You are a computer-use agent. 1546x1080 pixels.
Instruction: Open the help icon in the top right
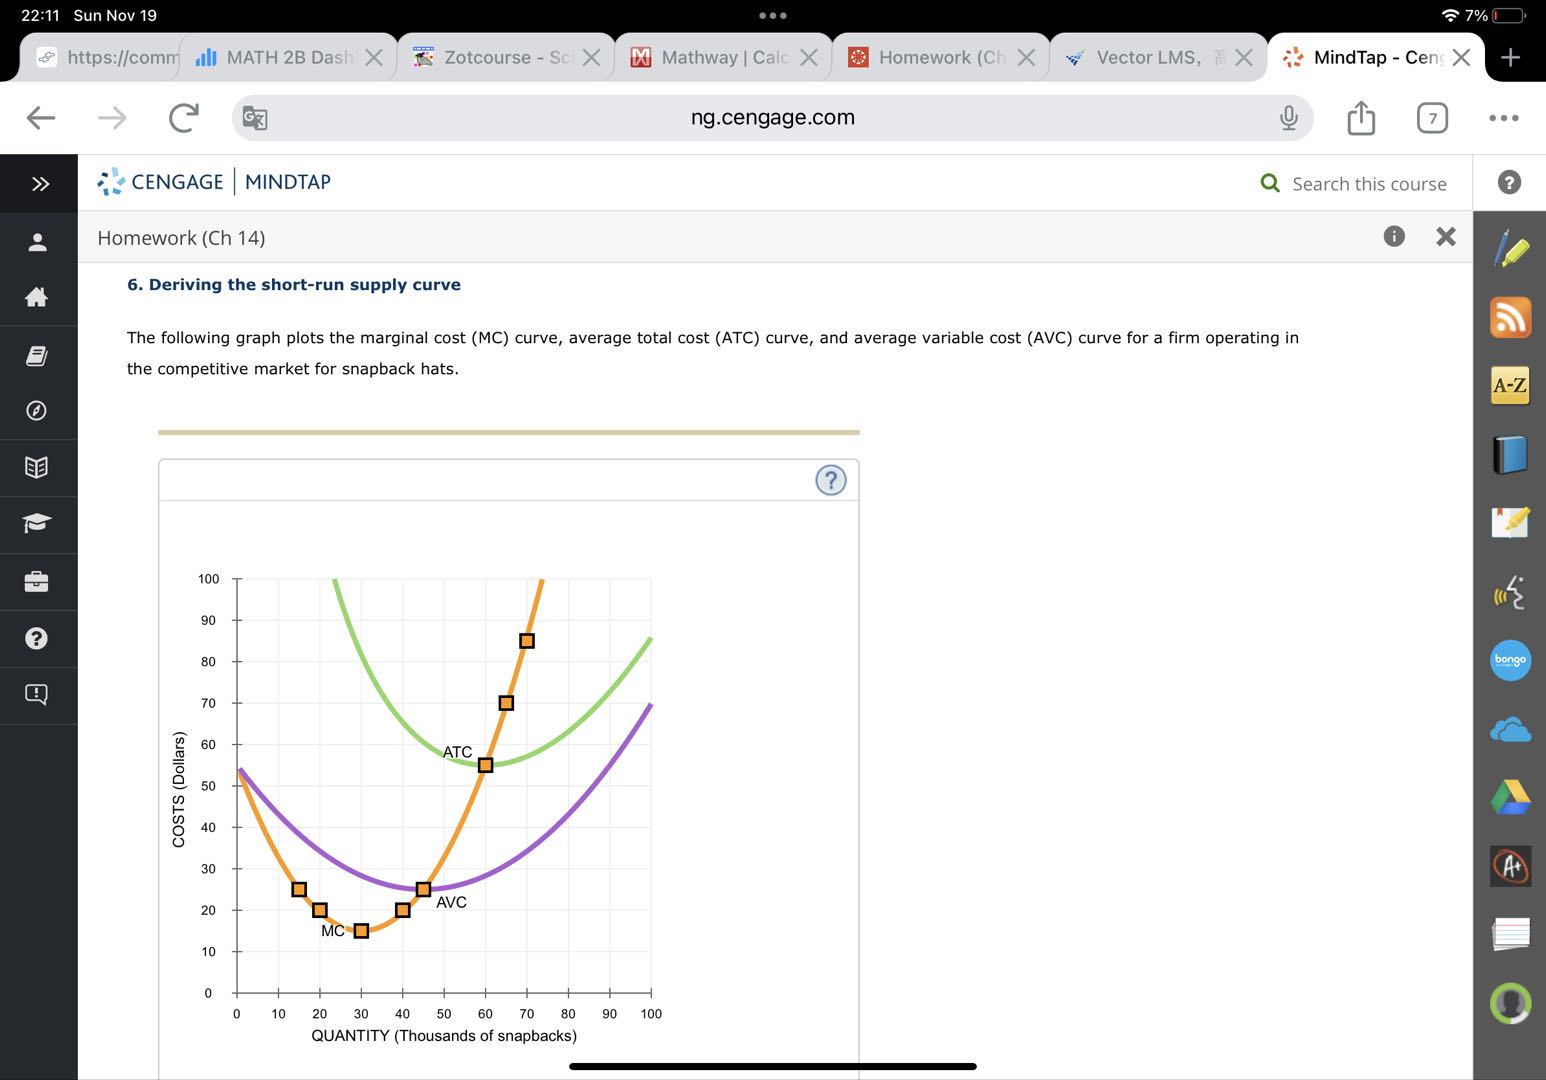point(1509,182)
